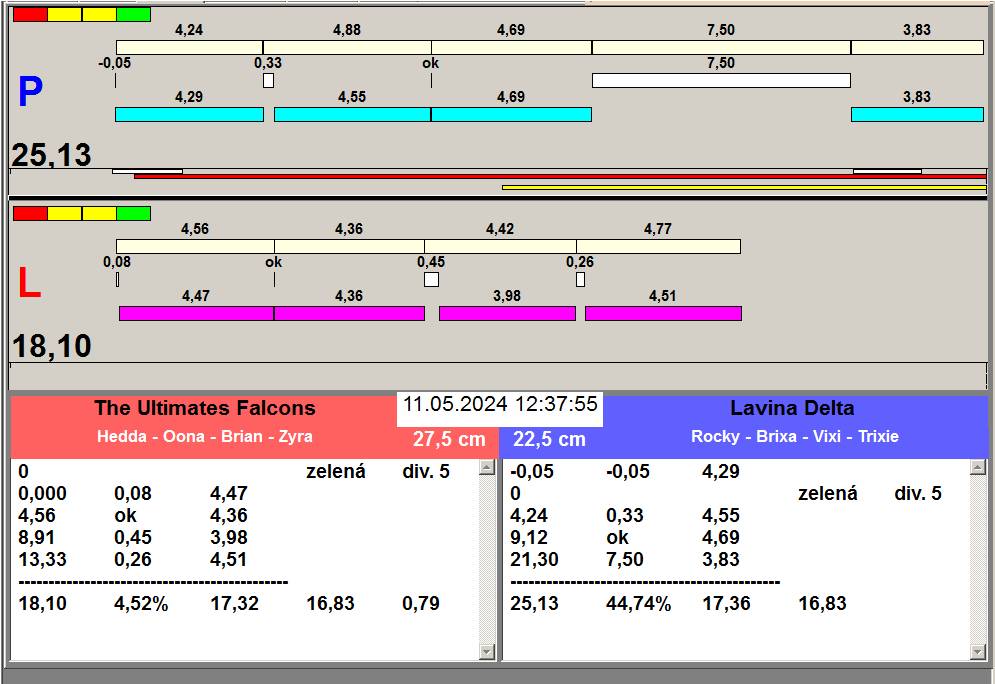Click the jump height 27,5 cm
The height and width of the screenshot is (684, 995).
tap(449, 439)
